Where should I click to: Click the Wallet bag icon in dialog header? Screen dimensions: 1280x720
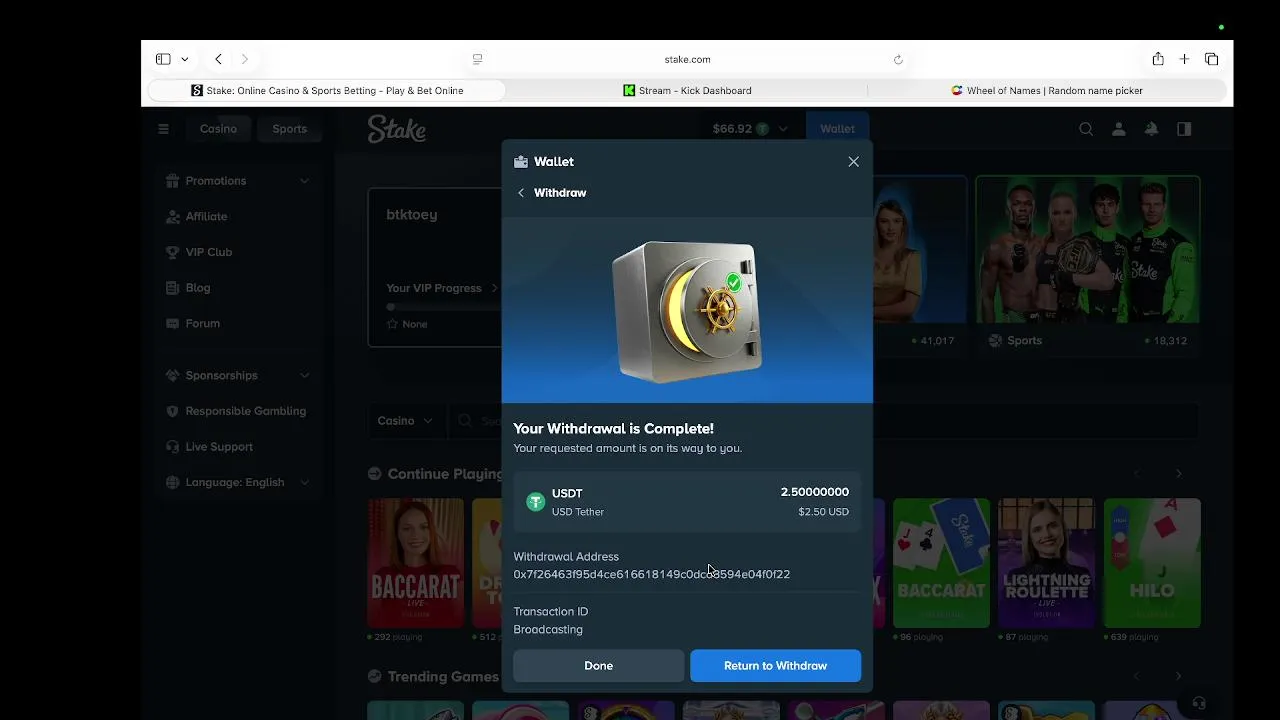coord(521,161)
